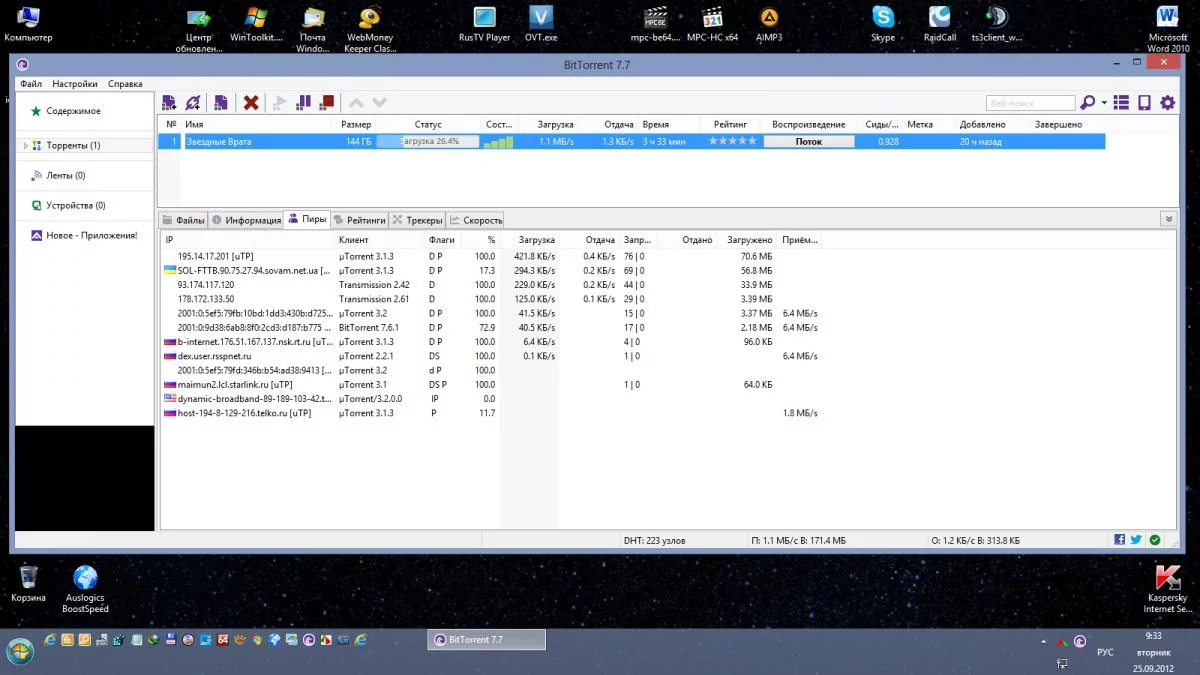Click the Create New Torrent icon
This screenshot has width=1200, height=675.
(221, 103)
